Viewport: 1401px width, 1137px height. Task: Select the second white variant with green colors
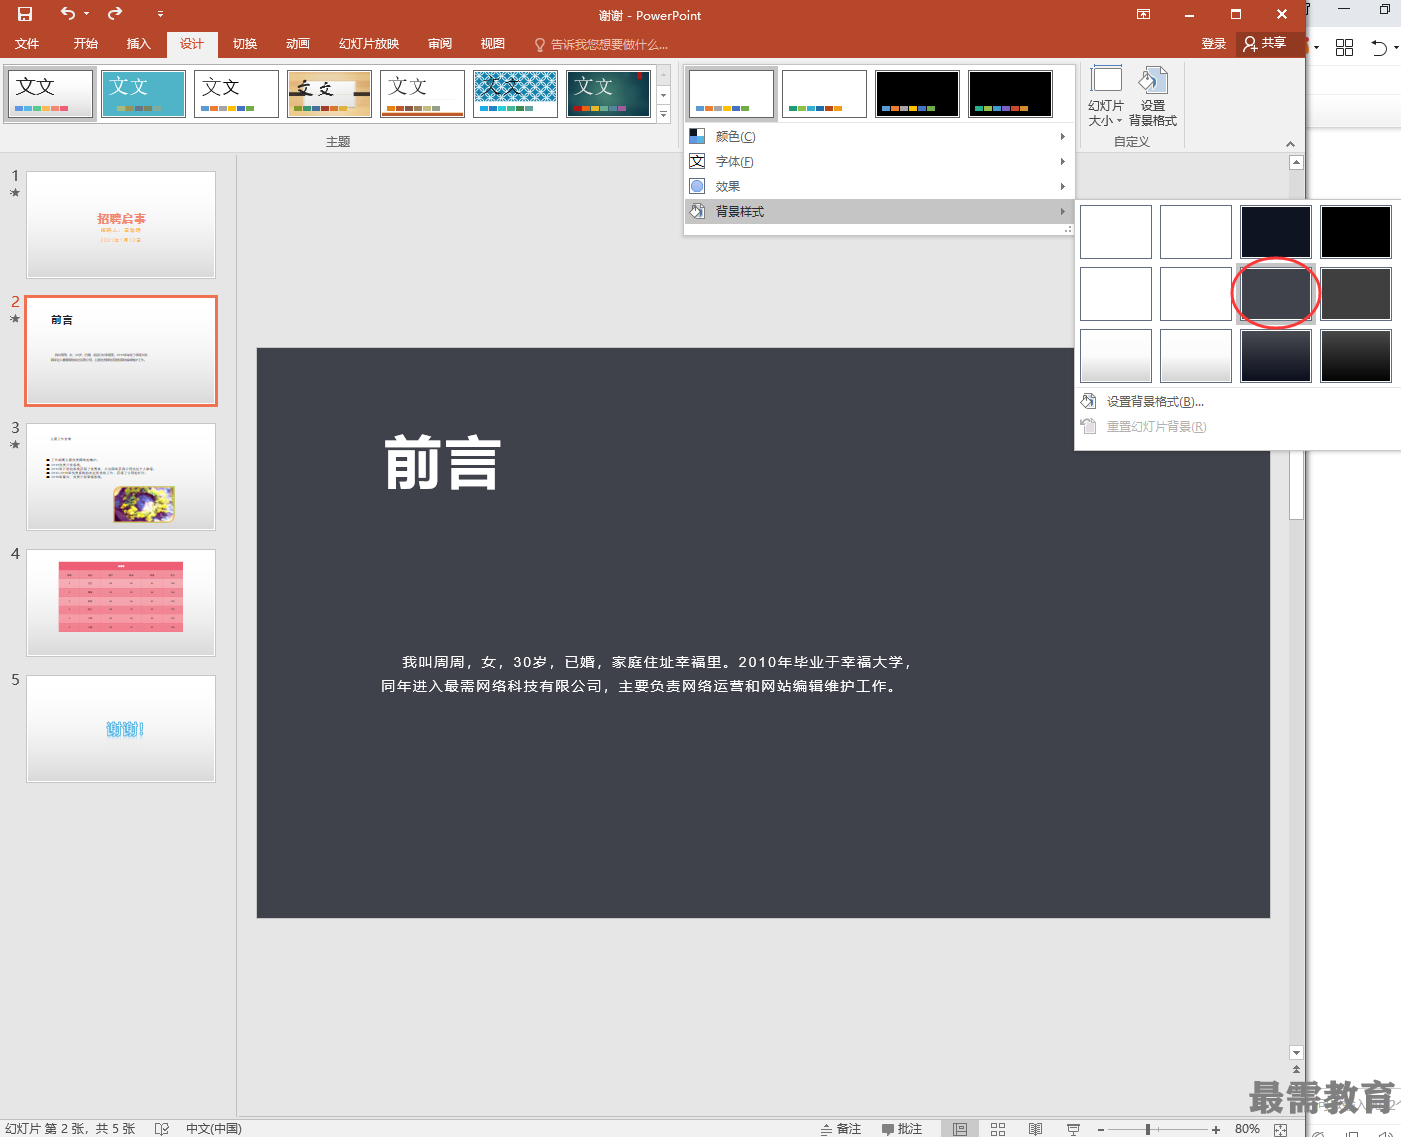pyautogui.click(x=825, y=94)
